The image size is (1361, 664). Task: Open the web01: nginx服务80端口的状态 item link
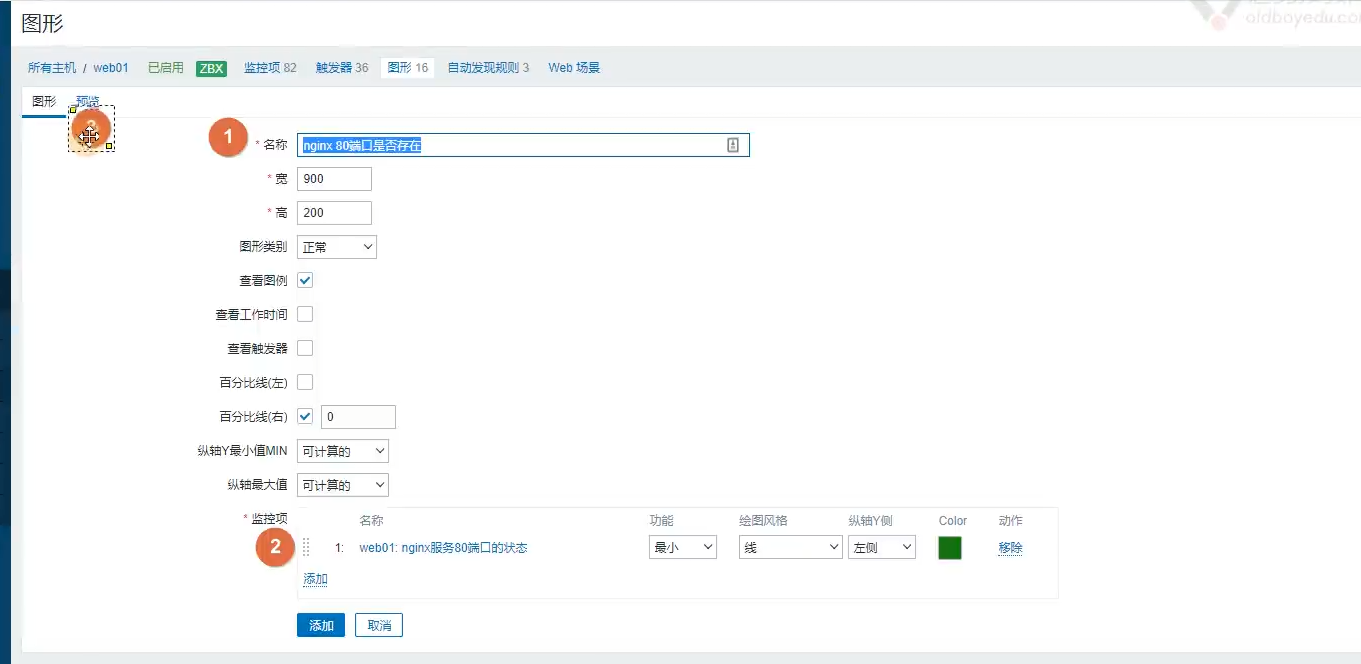(443, 547)
